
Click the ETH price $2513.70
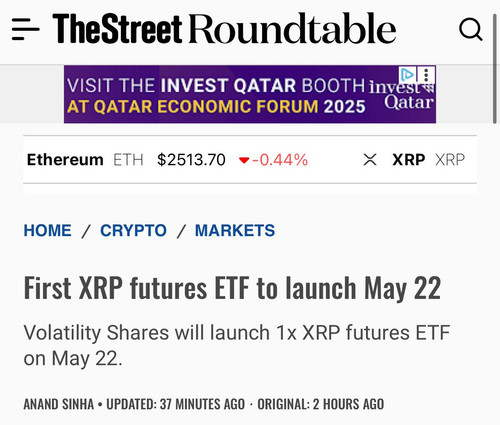(x=191, y=160)
